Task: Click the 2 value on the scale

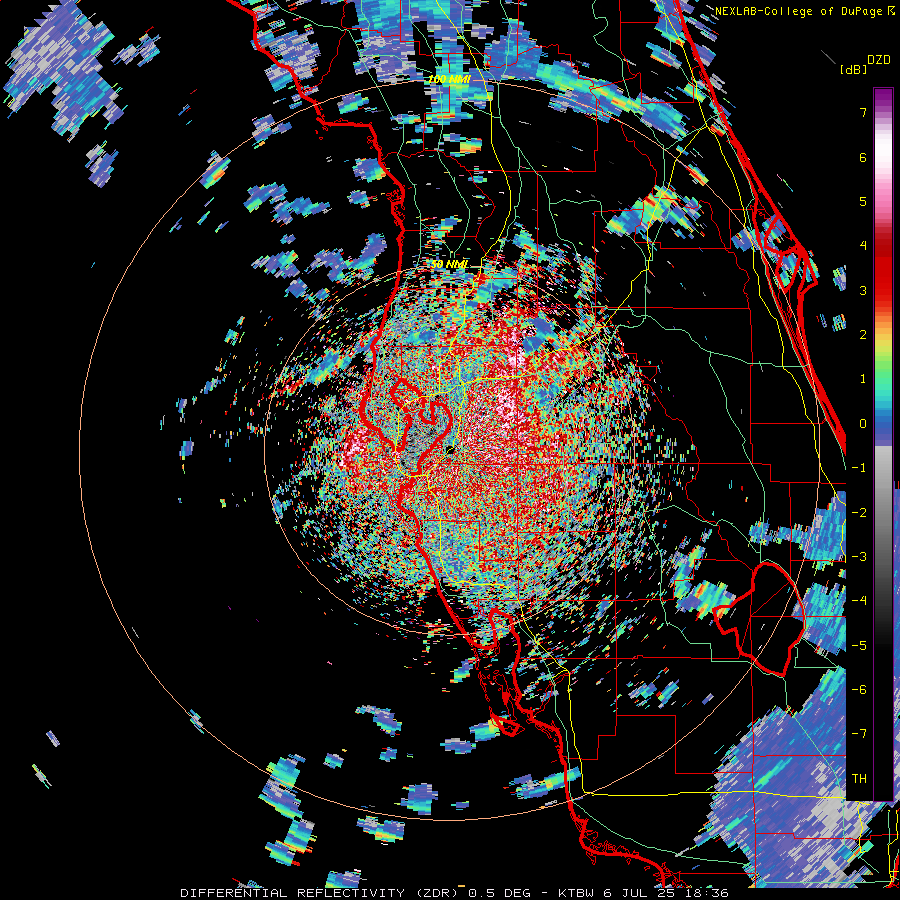Action: (863, 334)
